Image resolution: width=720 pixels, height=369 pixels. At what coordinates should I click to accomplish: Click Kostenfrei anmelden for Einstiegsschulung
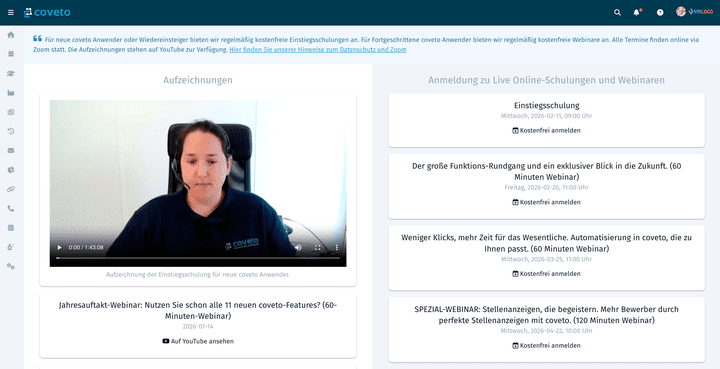(x=546, y=130)
